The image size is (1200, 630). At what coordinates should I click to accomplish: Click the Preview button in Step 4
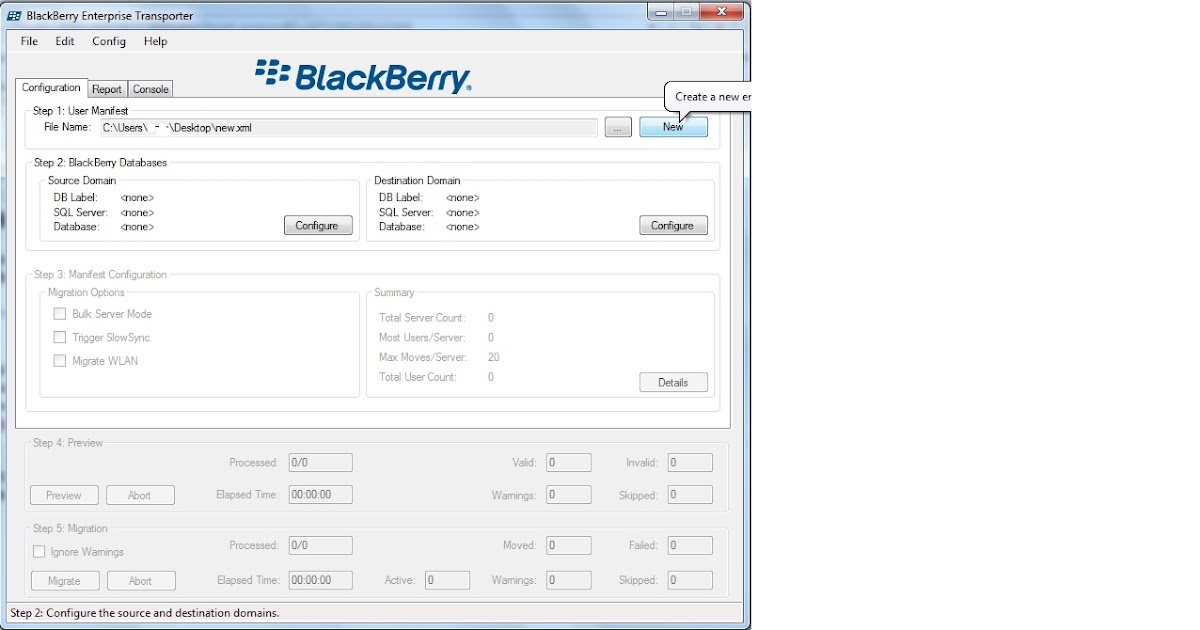pyautogui.click(x=64, y=495)
